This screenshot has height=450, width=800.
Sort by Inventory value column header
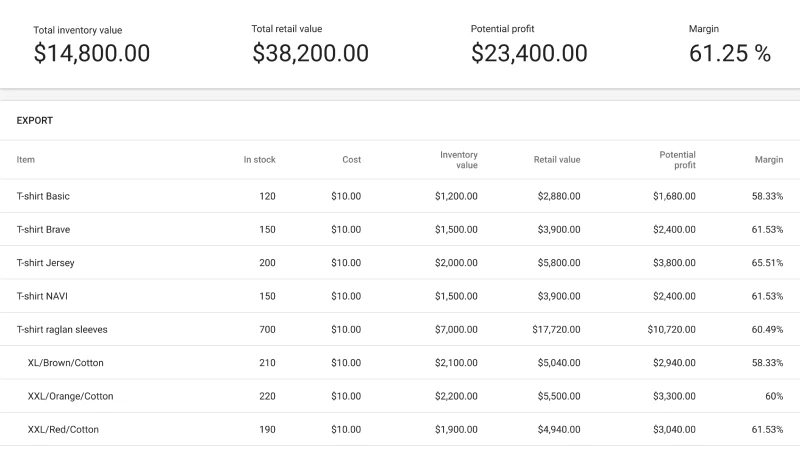[x=459, y=160]
